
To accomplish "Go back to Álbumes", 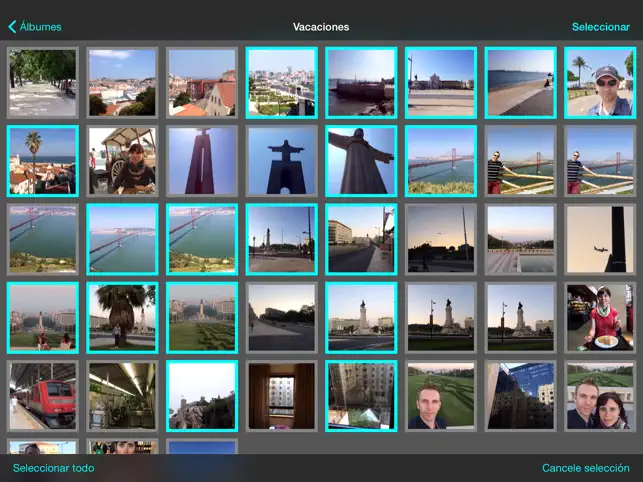I will (x=40, y=27).
